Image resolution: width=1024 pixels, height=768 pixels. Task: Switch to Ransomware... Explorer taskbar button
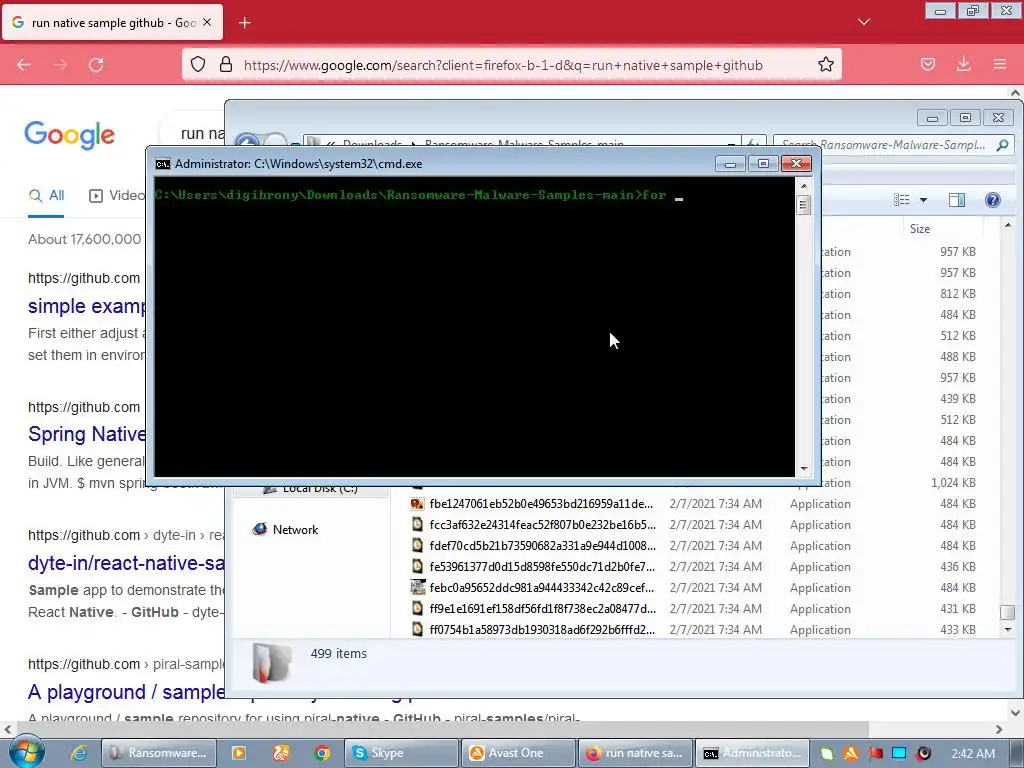pyautogui.click(x=159, y=753)
